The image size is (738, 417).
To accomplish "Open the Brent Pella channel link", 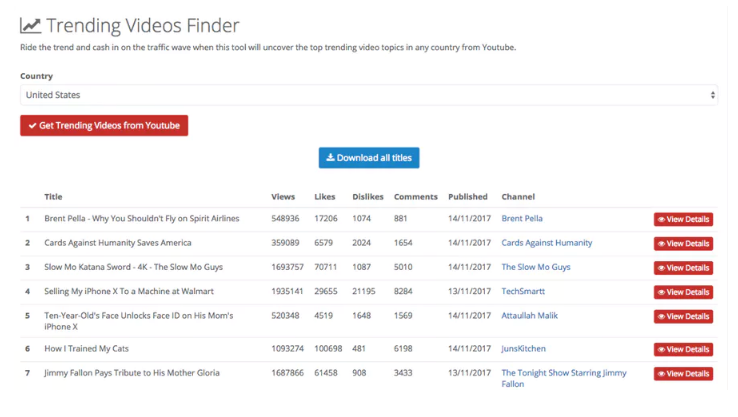I will point(522,218).
